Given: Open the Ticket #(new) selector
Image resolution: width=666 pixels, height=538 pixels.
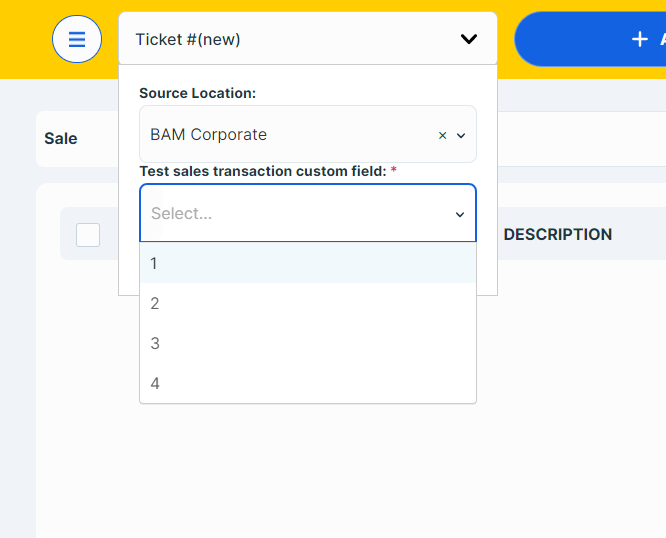Looking at the screenshot, I should click(308, 39).
